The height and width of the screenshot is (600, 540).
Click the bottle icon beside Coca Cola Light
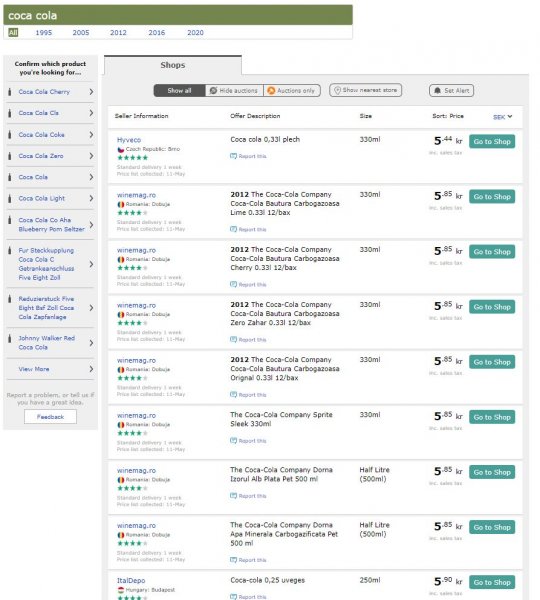coord(10,199)
